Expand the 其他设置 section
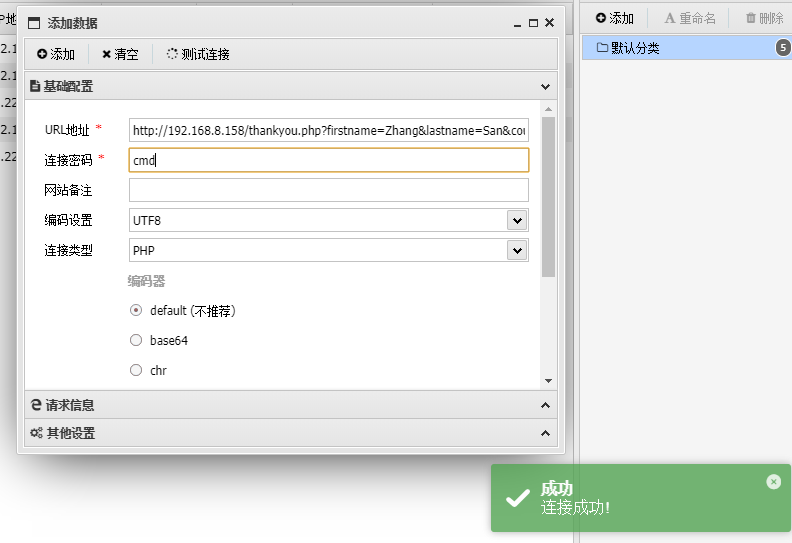The height and width of the screenshot is (543, 792). click(545, 433)
